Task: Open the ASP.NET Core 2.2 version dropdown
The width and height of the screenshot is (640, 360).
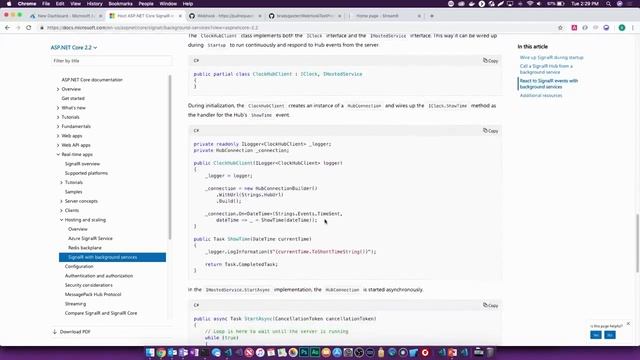Action: click(74, 48)
